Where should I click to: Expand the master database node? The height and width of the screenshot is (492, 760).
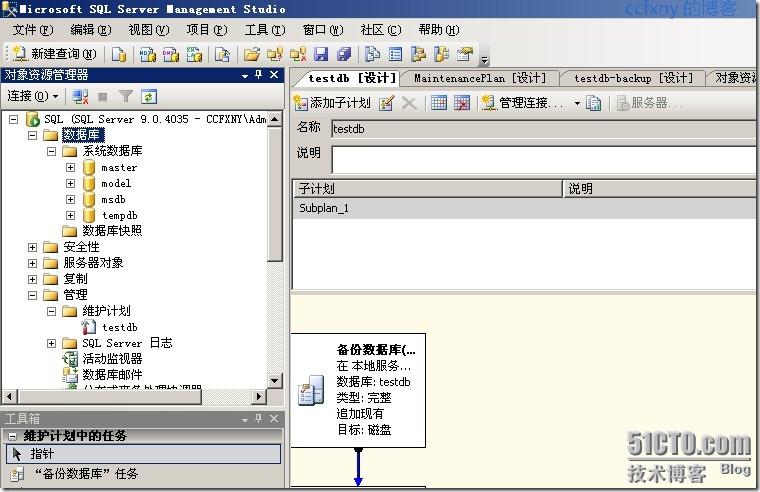70,167
